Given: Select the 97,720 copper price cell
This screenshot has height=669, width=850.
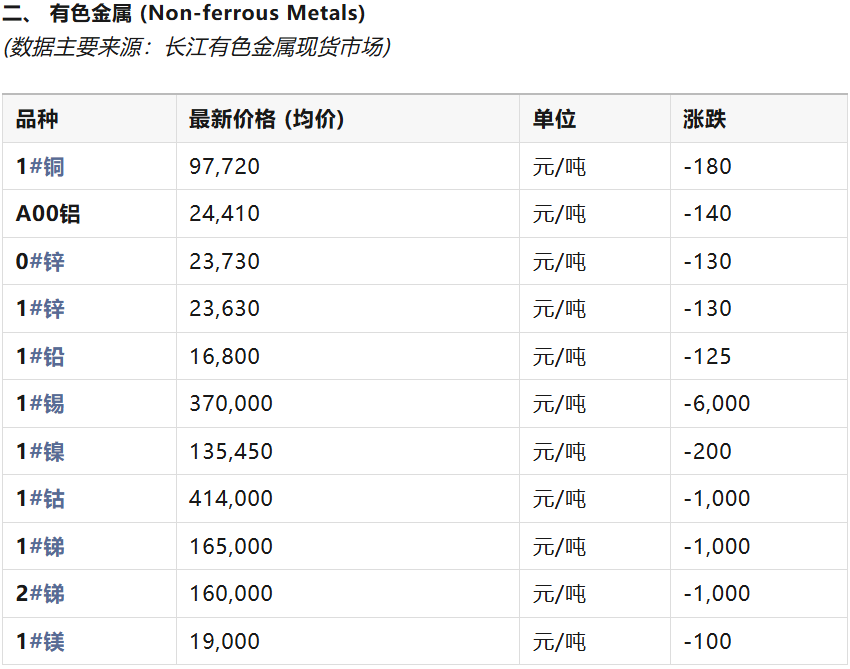Looking at the screenshot, I should tap(224, 167).
